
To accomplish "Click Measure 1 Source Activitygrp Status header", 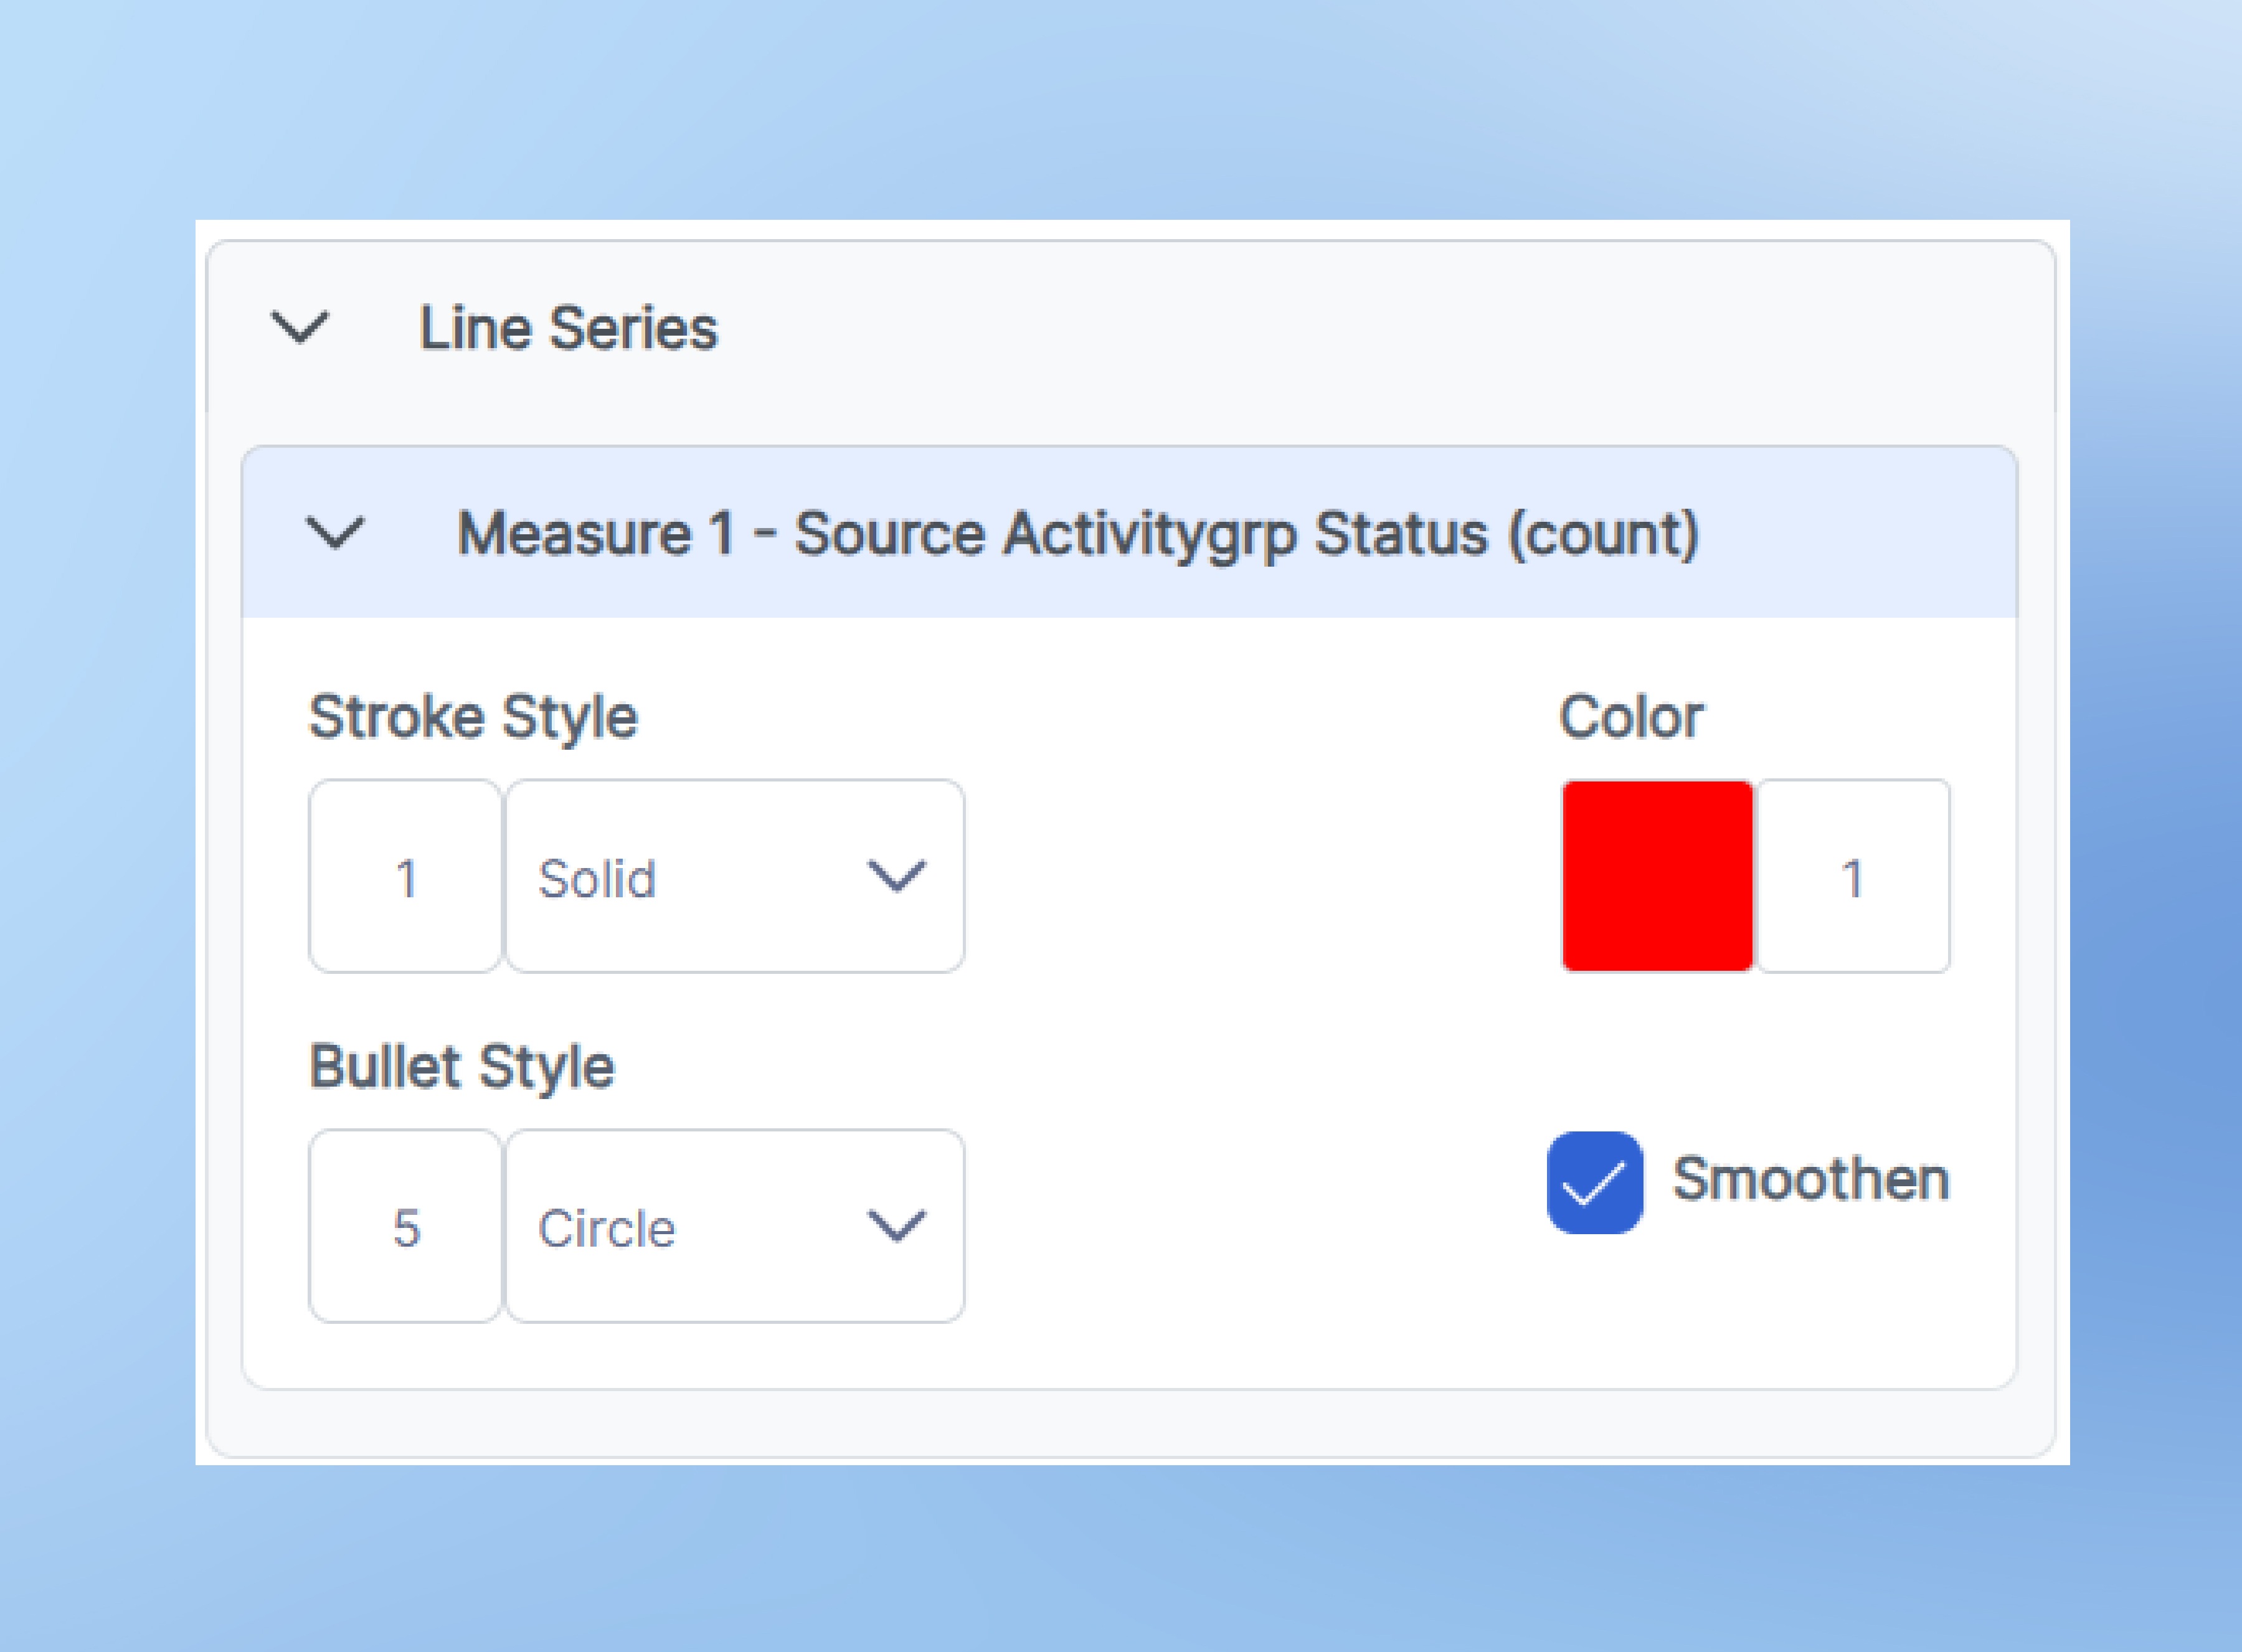I will (1076, 533).
